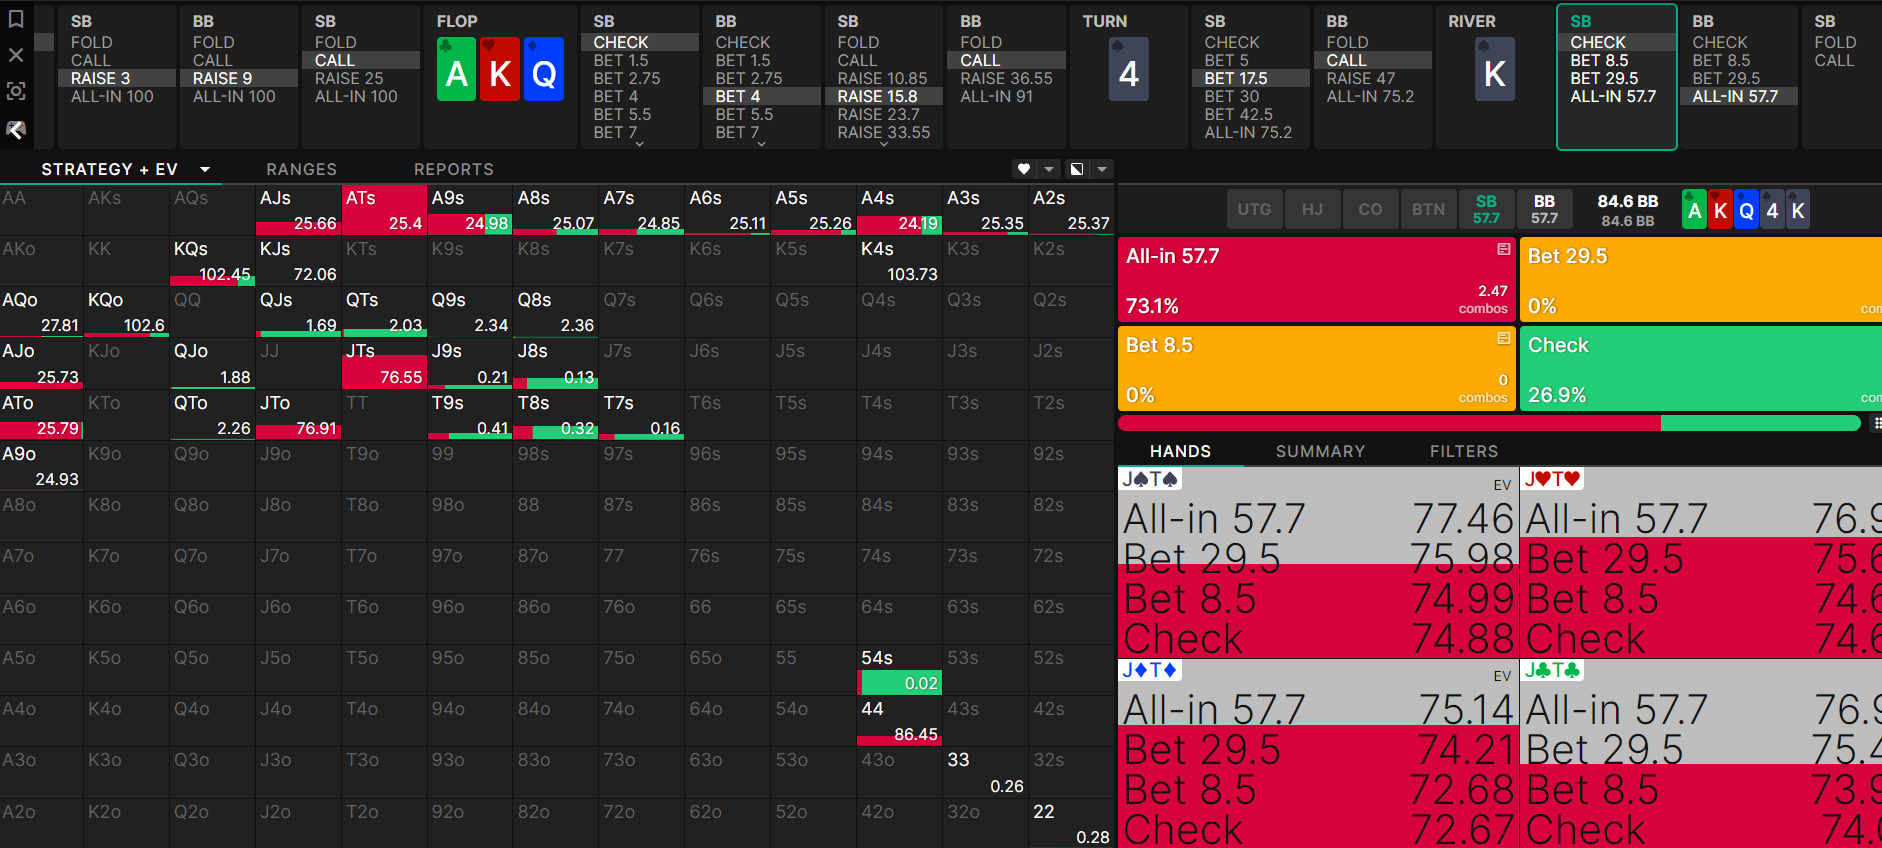Click JcTc club hand header

[x=1552, y=670]
